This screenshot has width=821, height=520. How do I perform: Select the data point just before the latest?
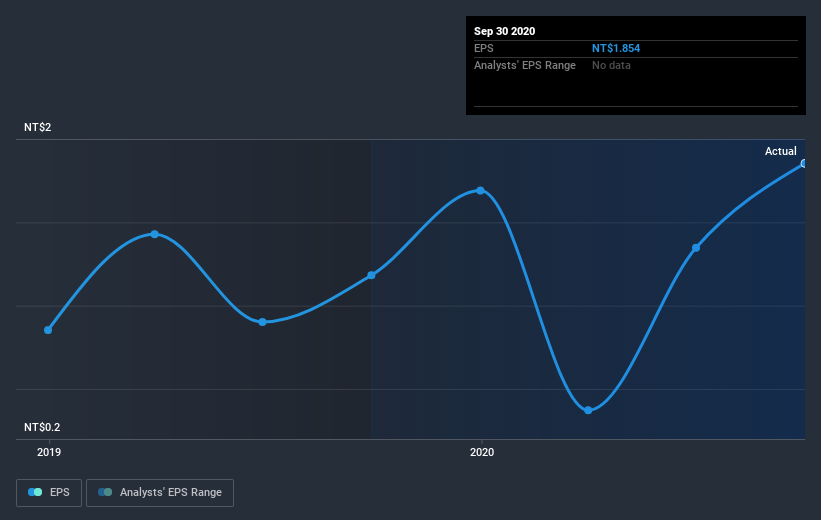pos(696,248)
